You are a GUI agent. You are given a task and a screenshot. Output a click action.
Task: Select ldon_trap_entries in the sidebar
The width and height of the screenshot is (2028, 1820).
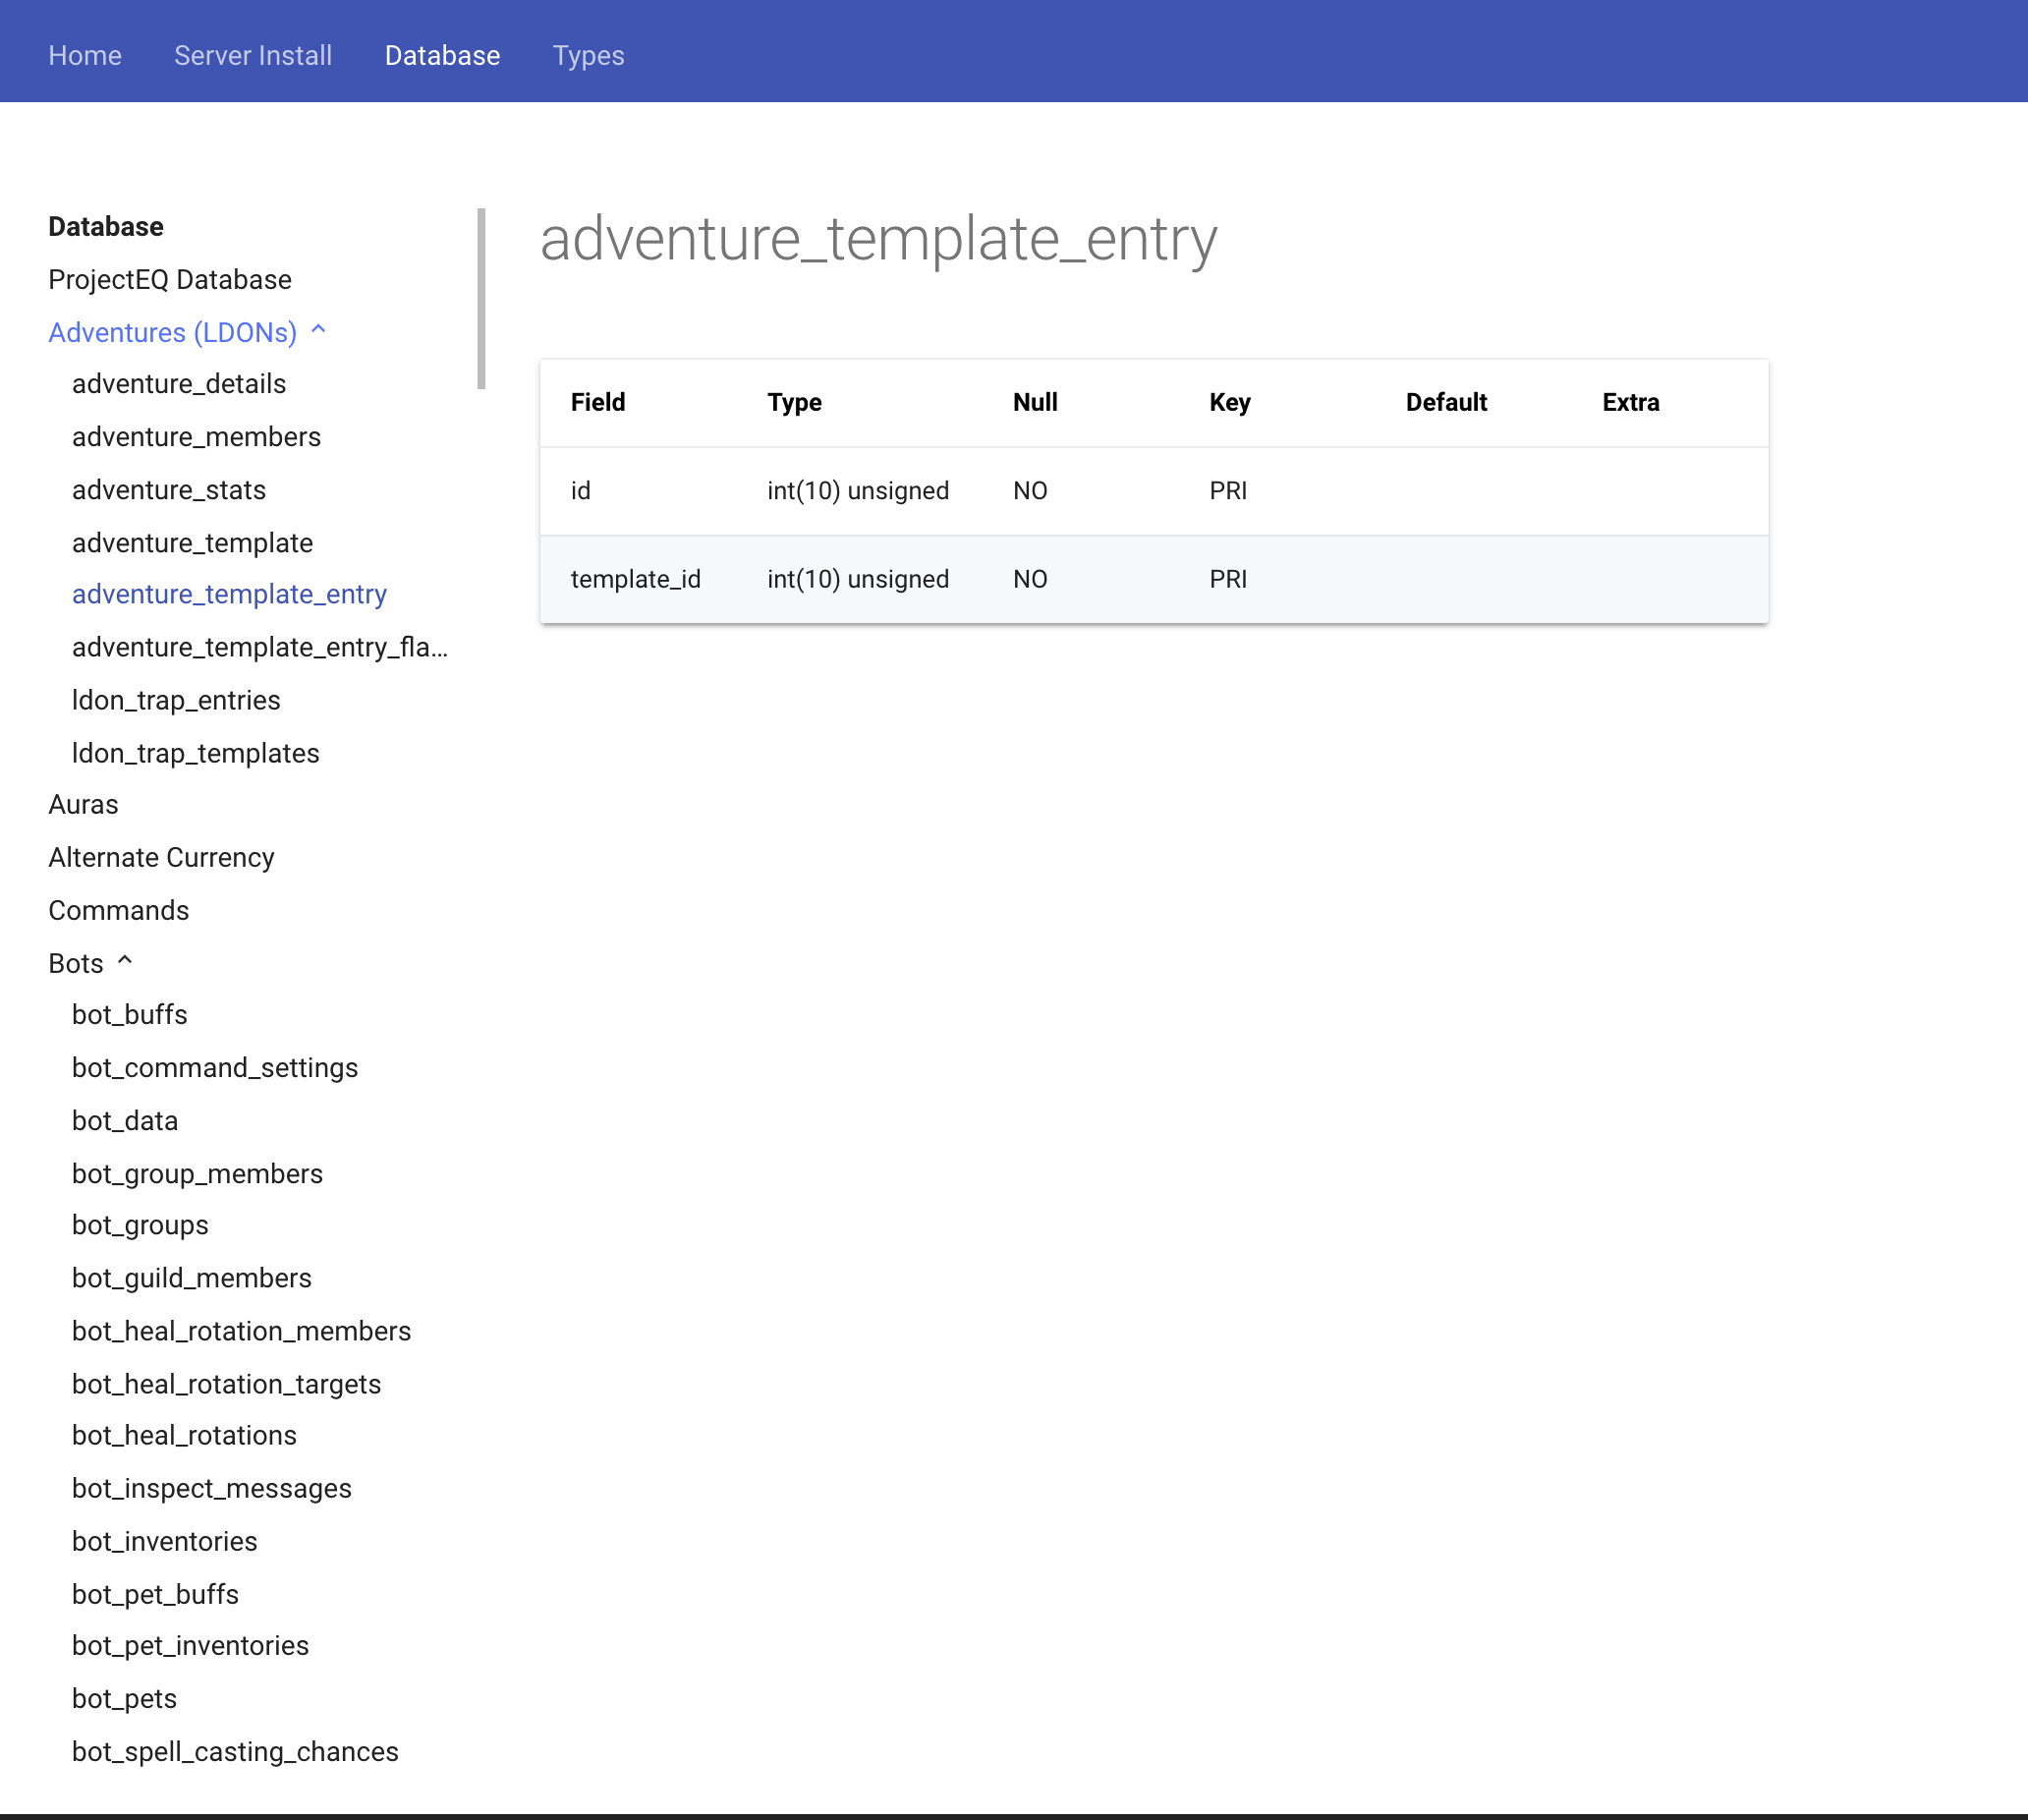click(x=176, y=700)
